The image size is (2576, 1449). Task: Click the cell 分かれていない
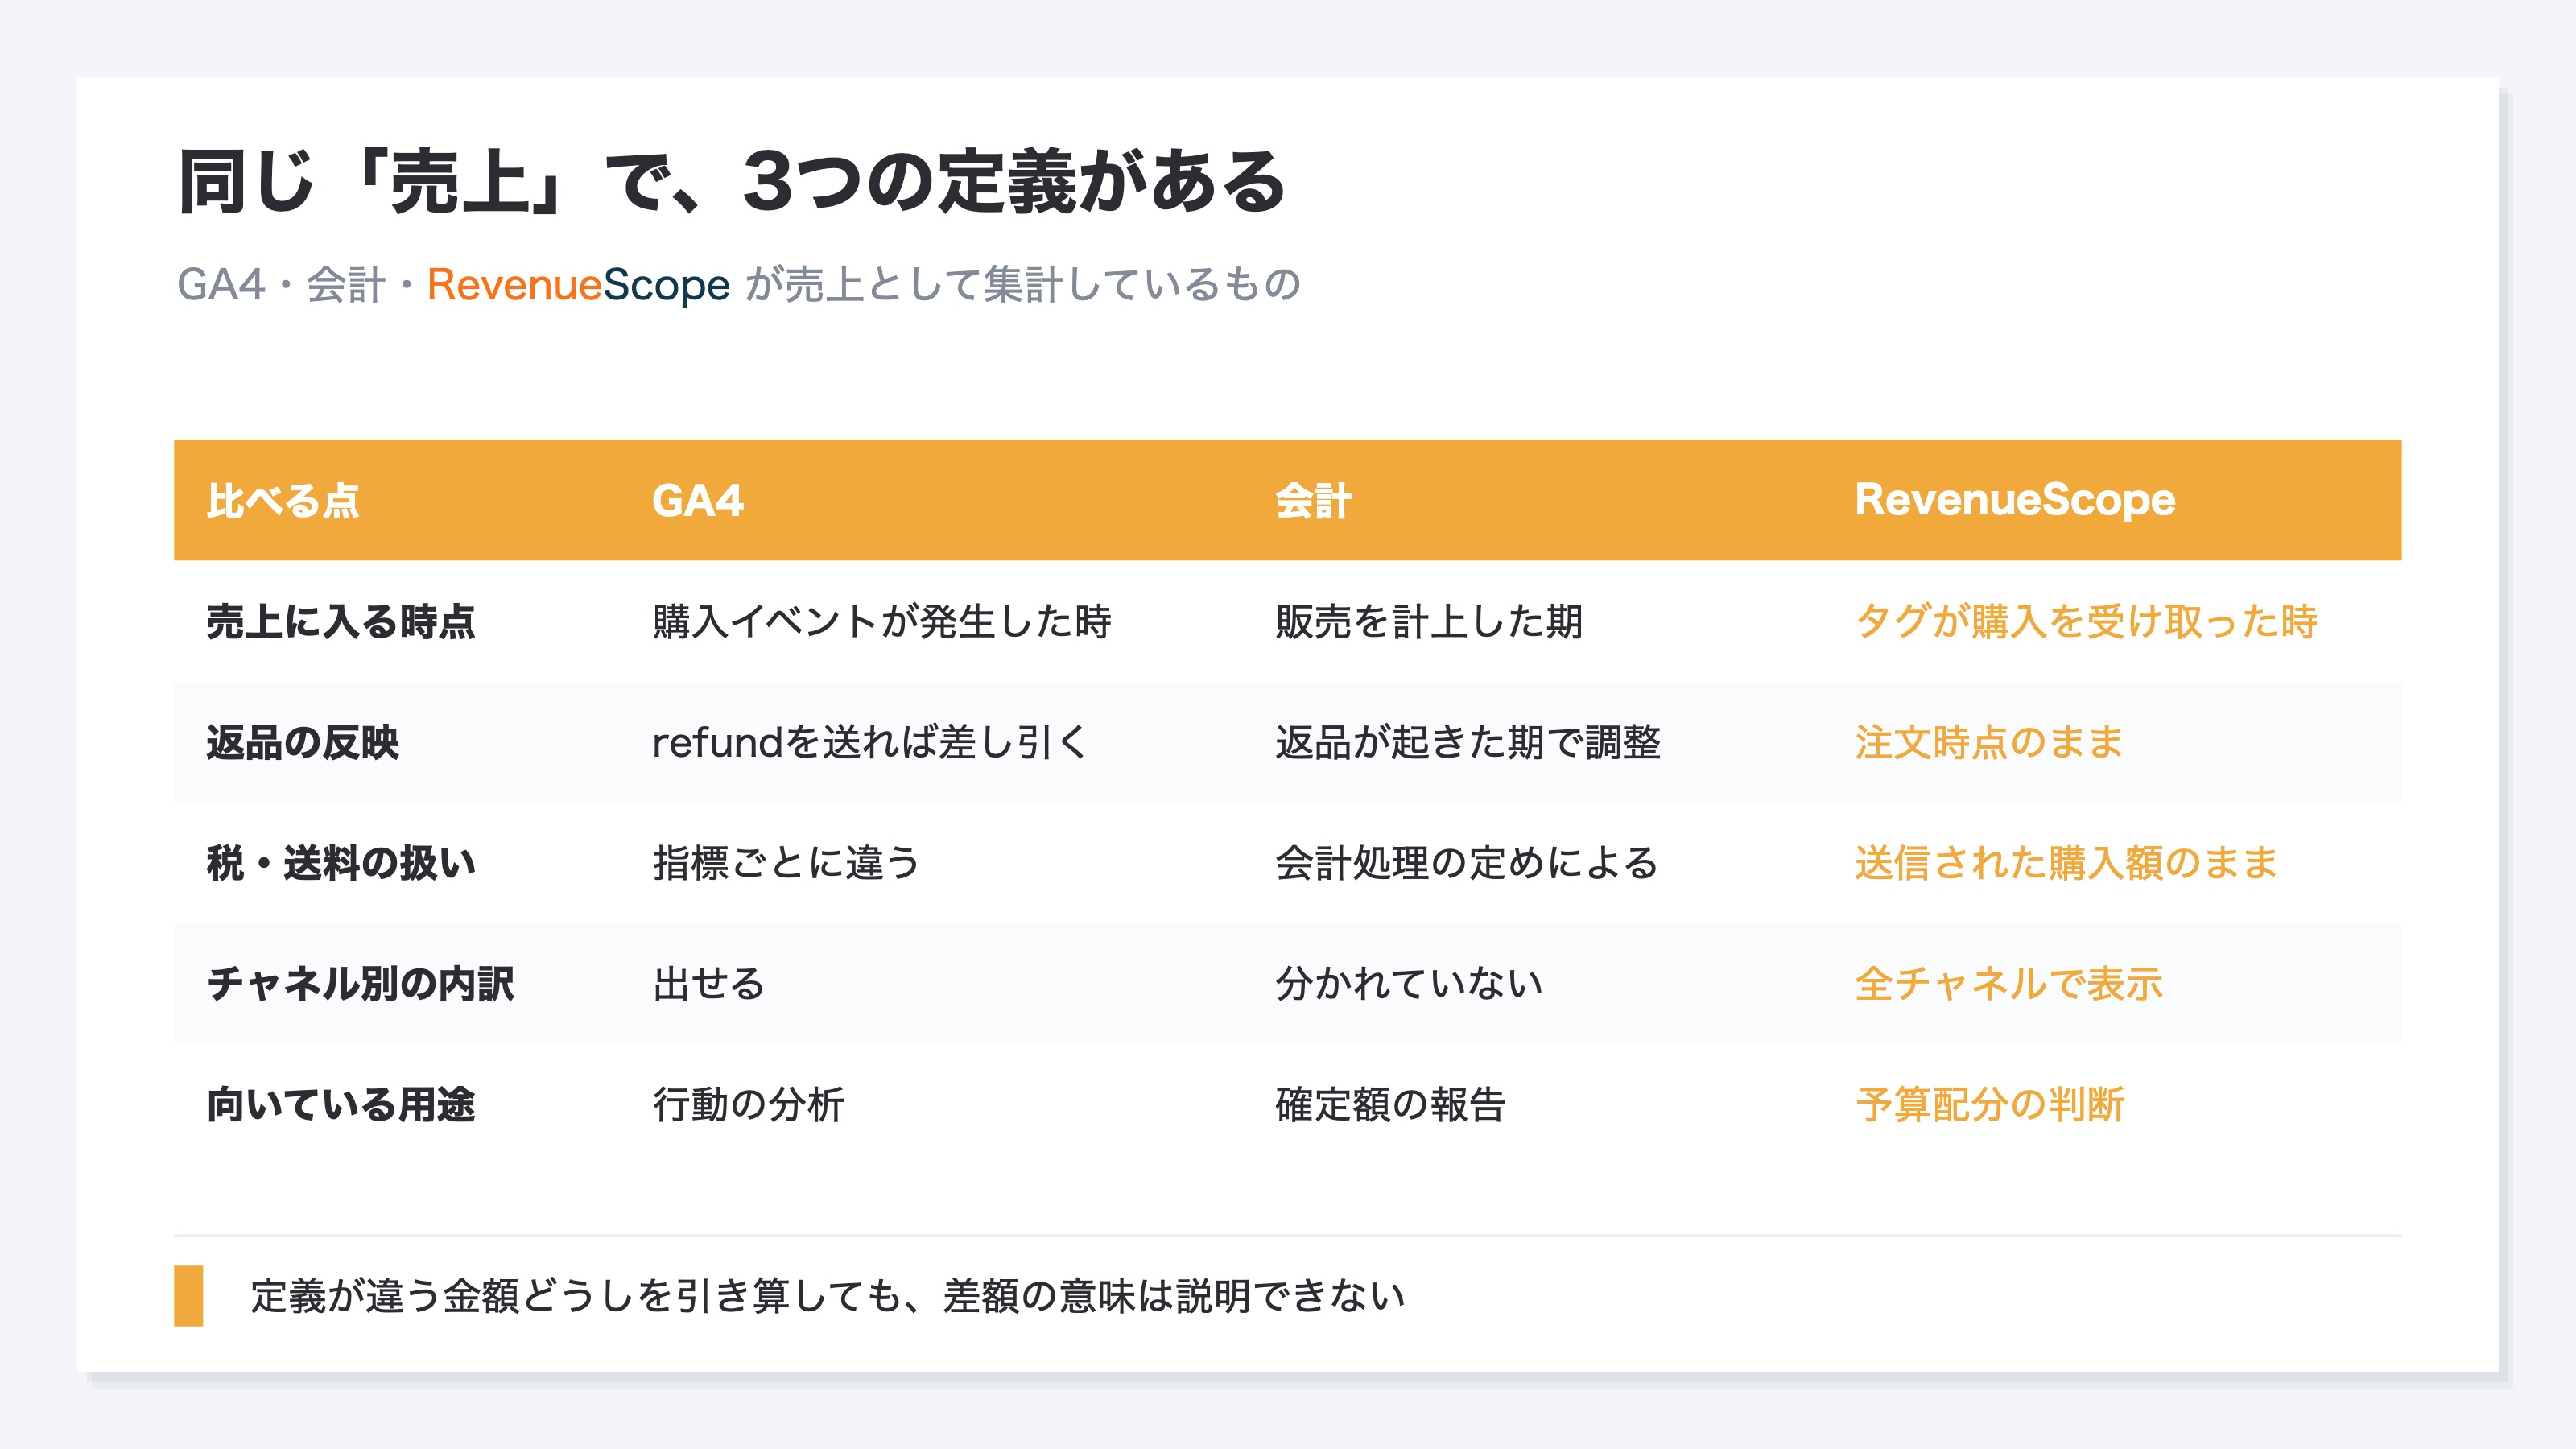[x=1409, y=984]
